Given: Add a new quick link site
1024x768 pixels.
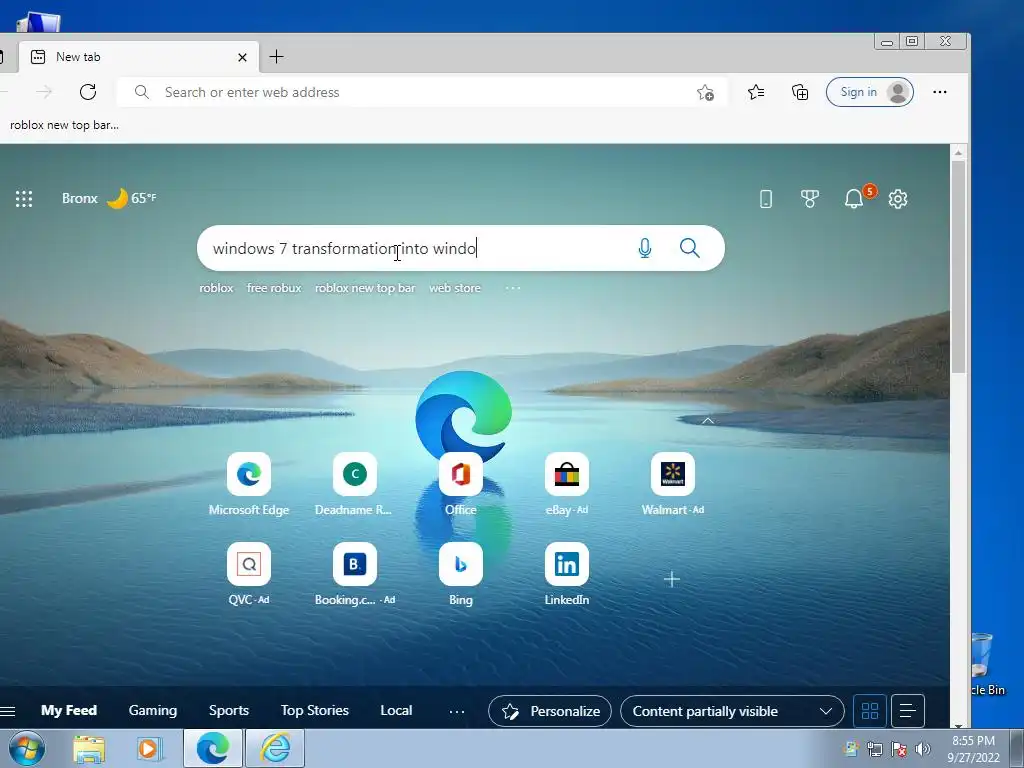Looking at the screenshot, I should click(672, 579).
